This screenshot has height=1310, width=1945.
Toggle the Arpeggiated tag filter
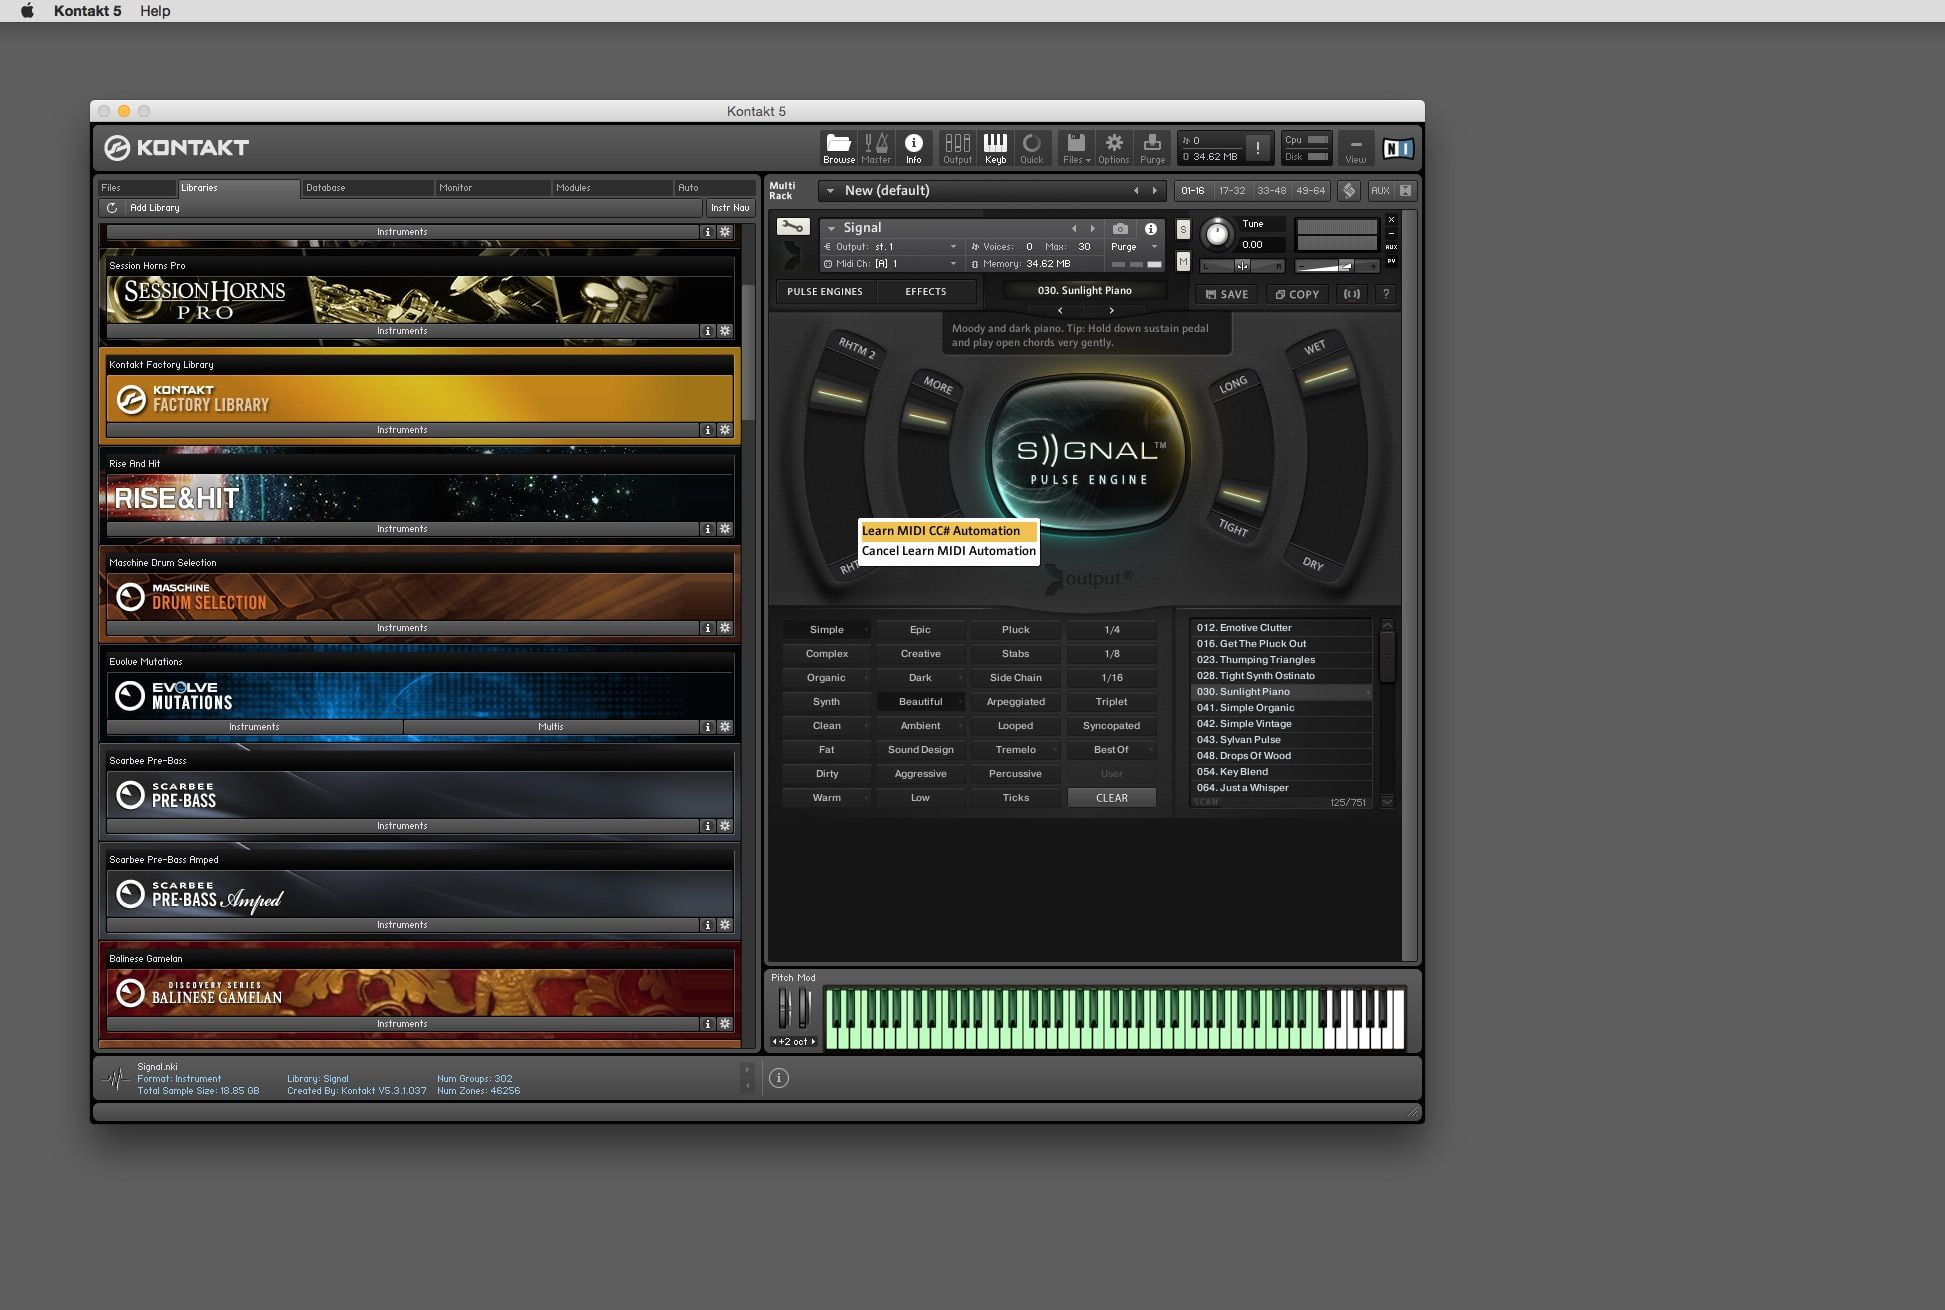(1015, 702)
